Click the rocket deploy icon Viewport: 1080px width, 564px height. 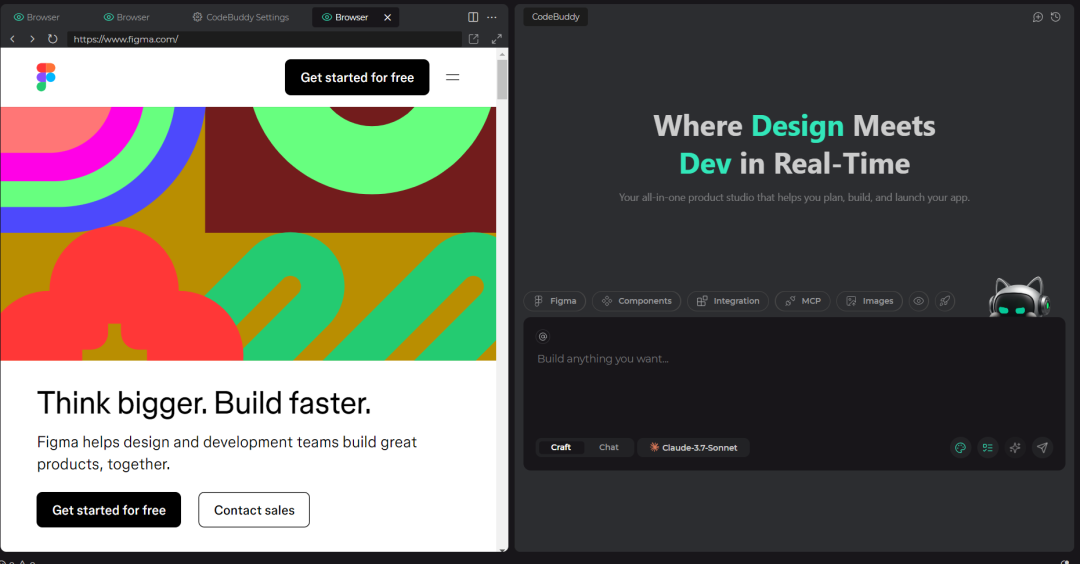(945, 301)
